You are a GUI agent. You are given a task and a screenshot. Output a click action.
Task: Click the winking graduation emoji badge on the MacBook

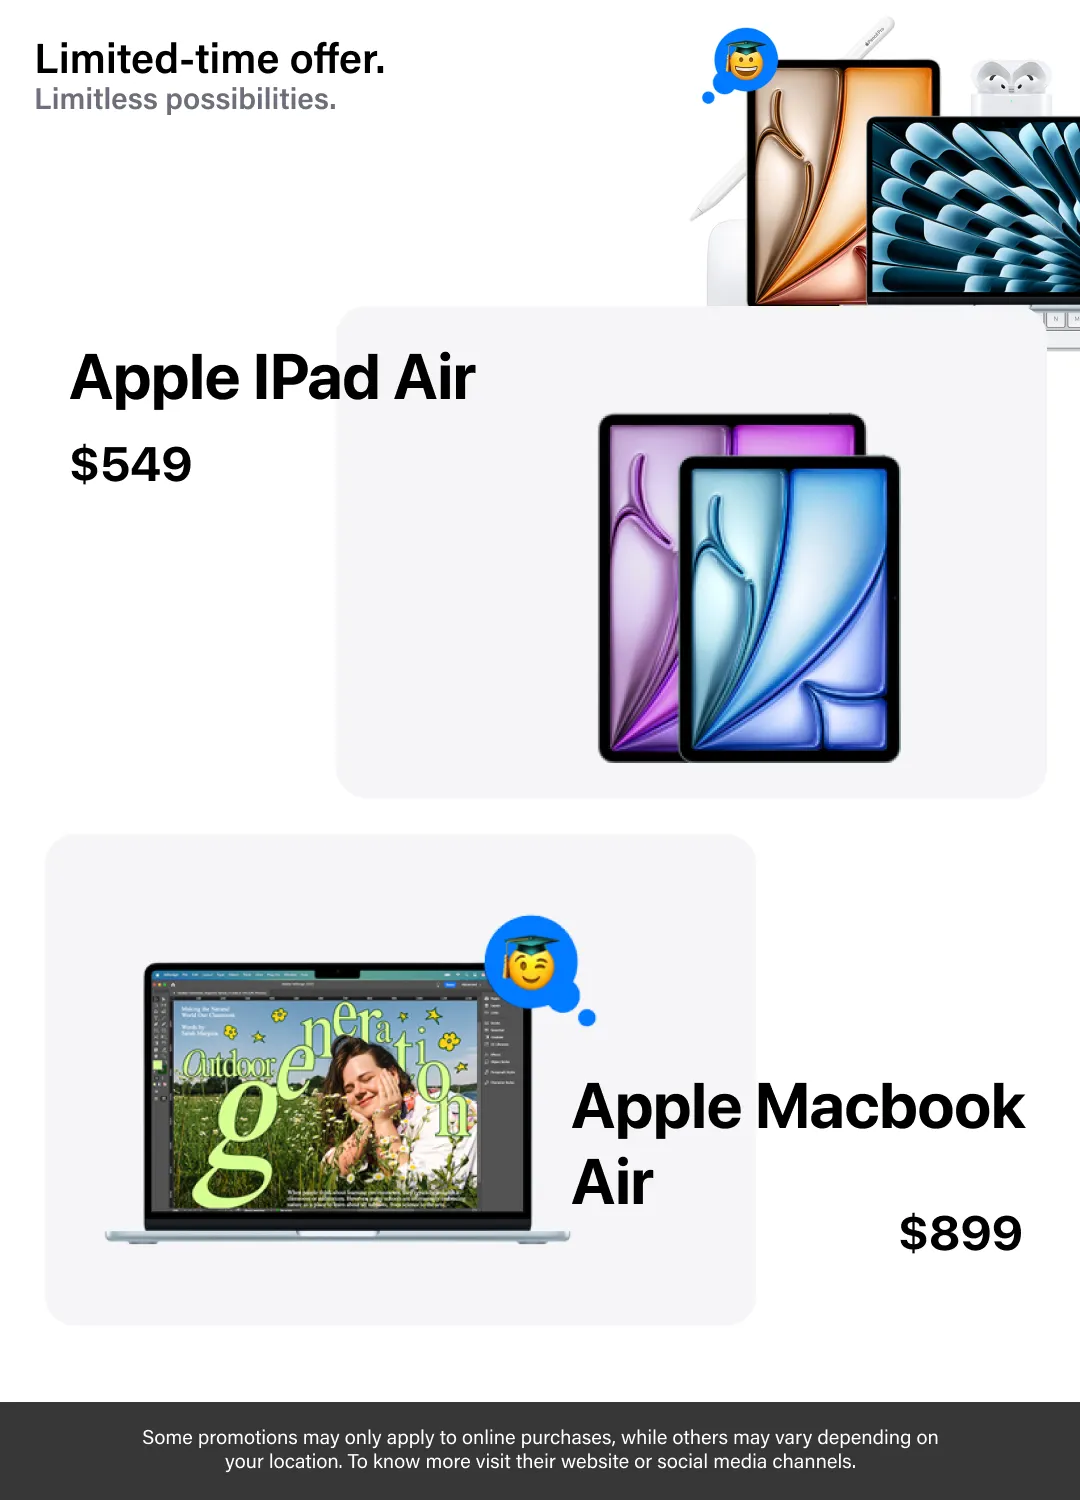click(532, 963)
